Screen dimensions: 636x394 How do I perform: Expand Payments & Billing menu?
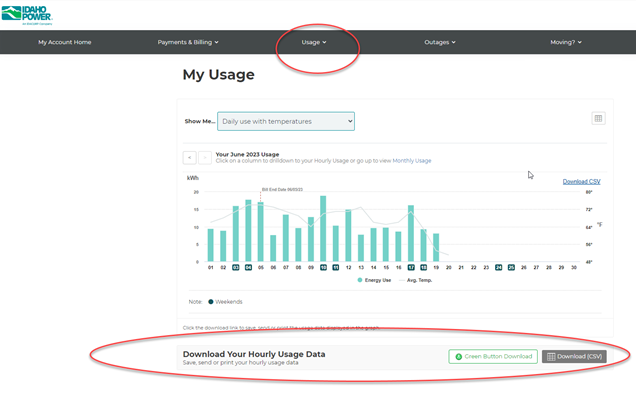click(x=188, y=42)
